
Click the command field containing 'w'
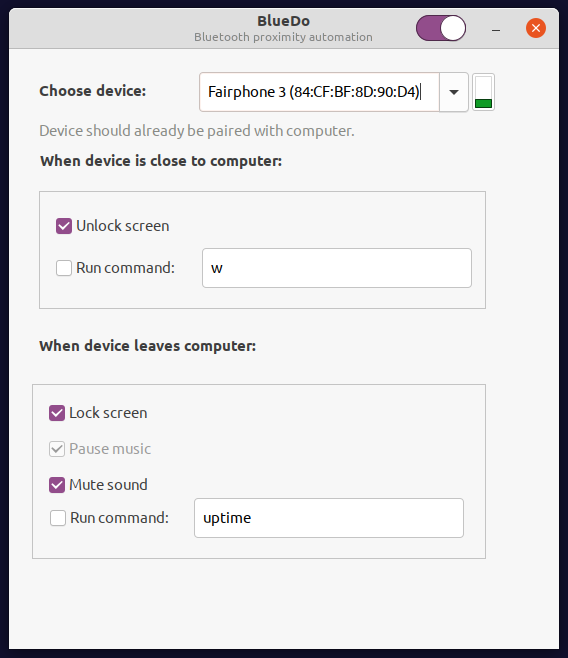point(337,268)
